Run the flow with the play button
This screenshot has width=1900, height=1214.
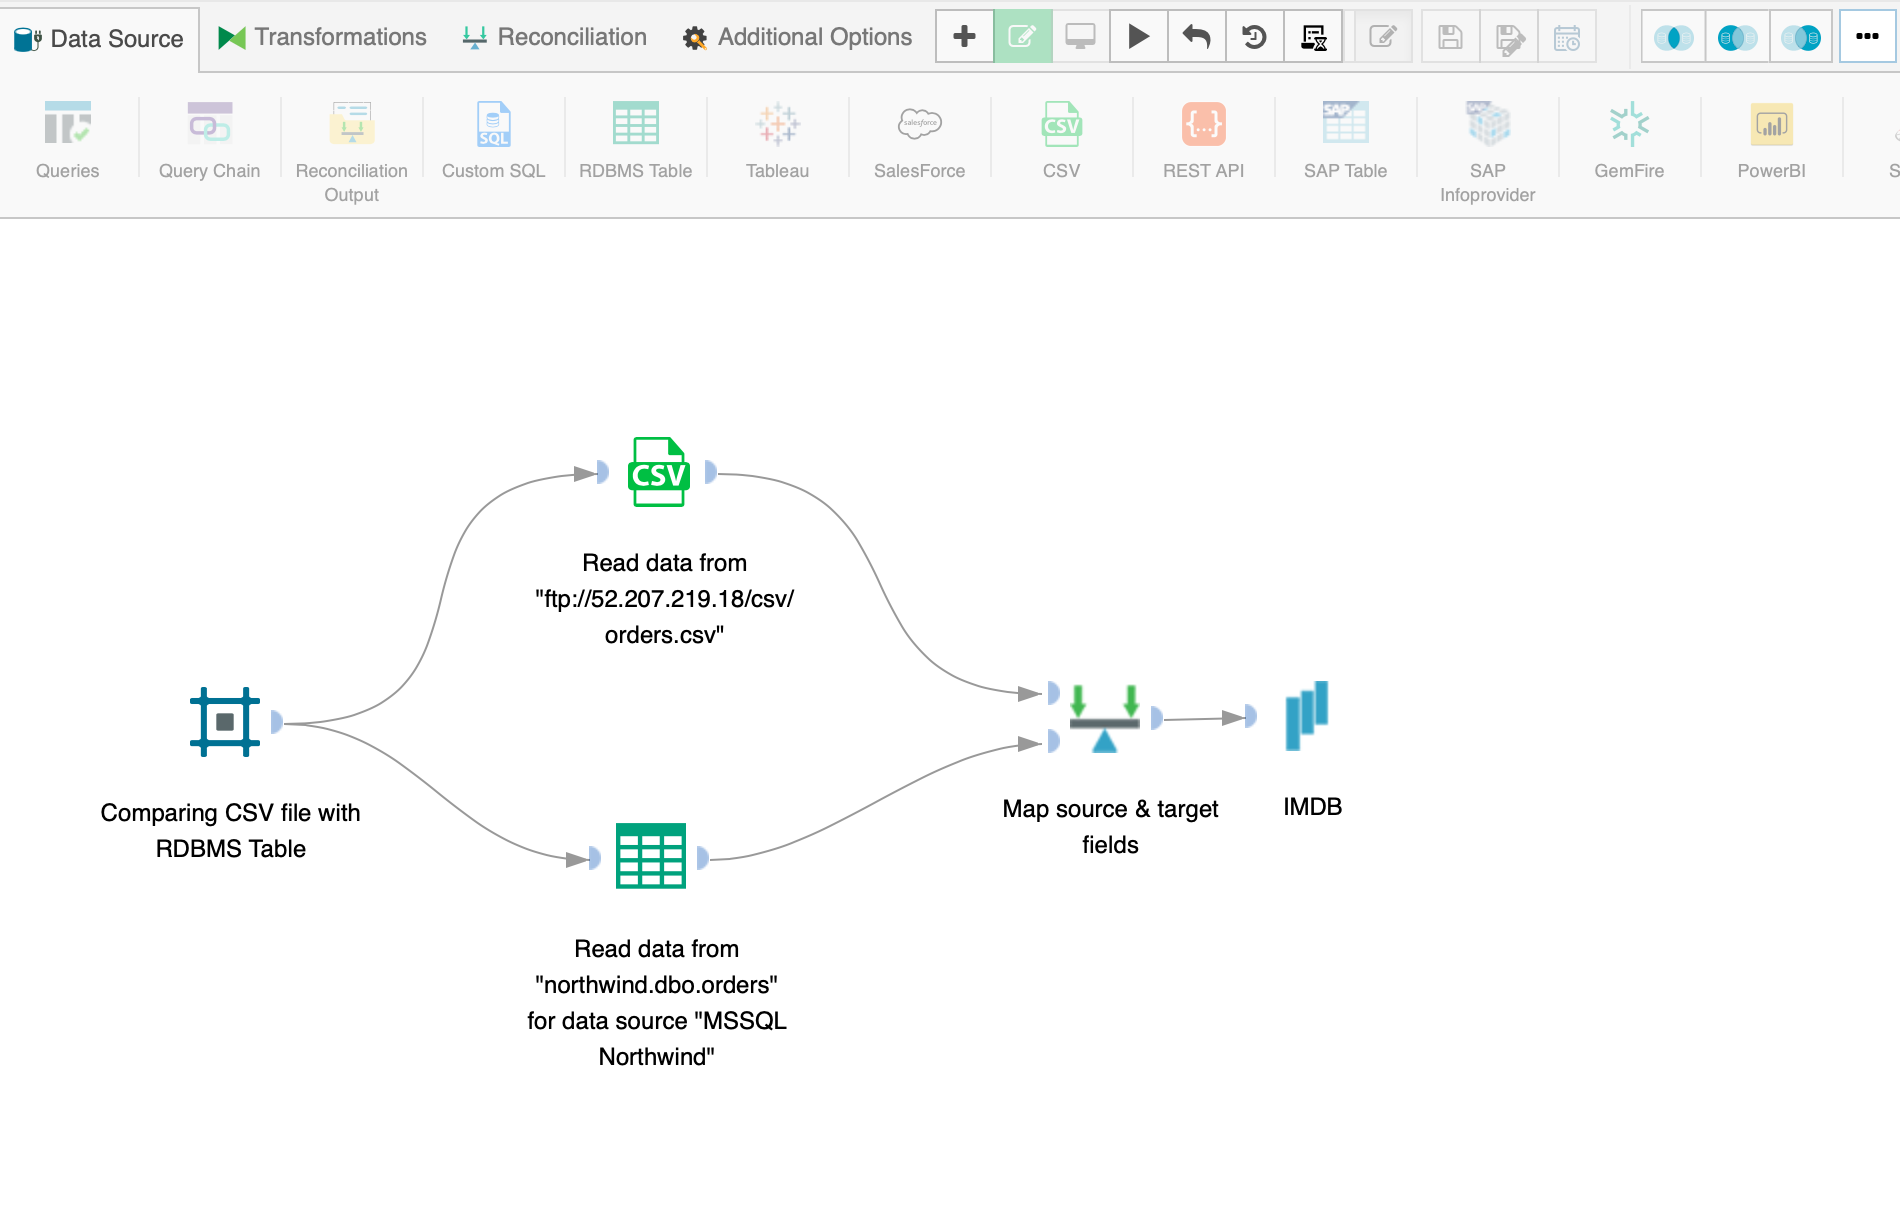click(x=1138, y=37)
